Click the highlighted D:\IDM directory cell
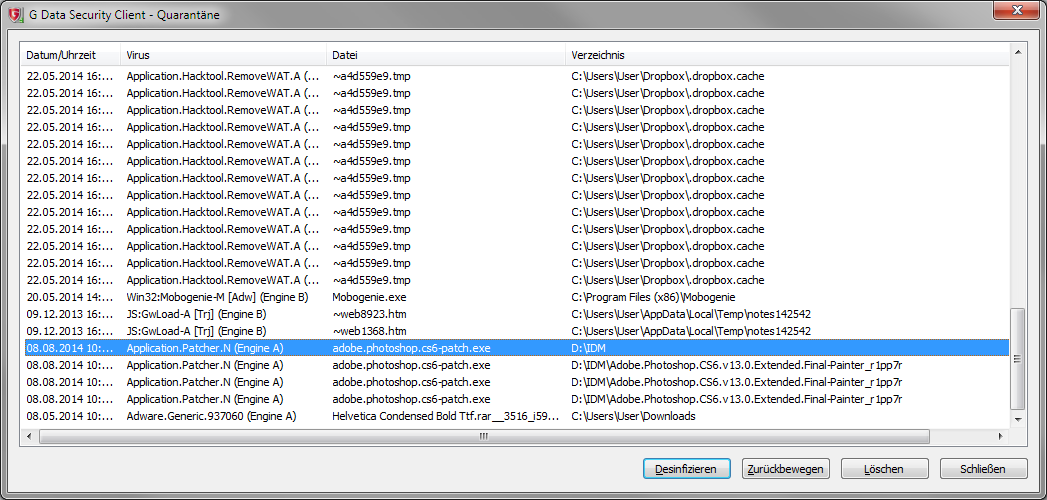This screenshot has height=500, width=1047. coord(588,348)
